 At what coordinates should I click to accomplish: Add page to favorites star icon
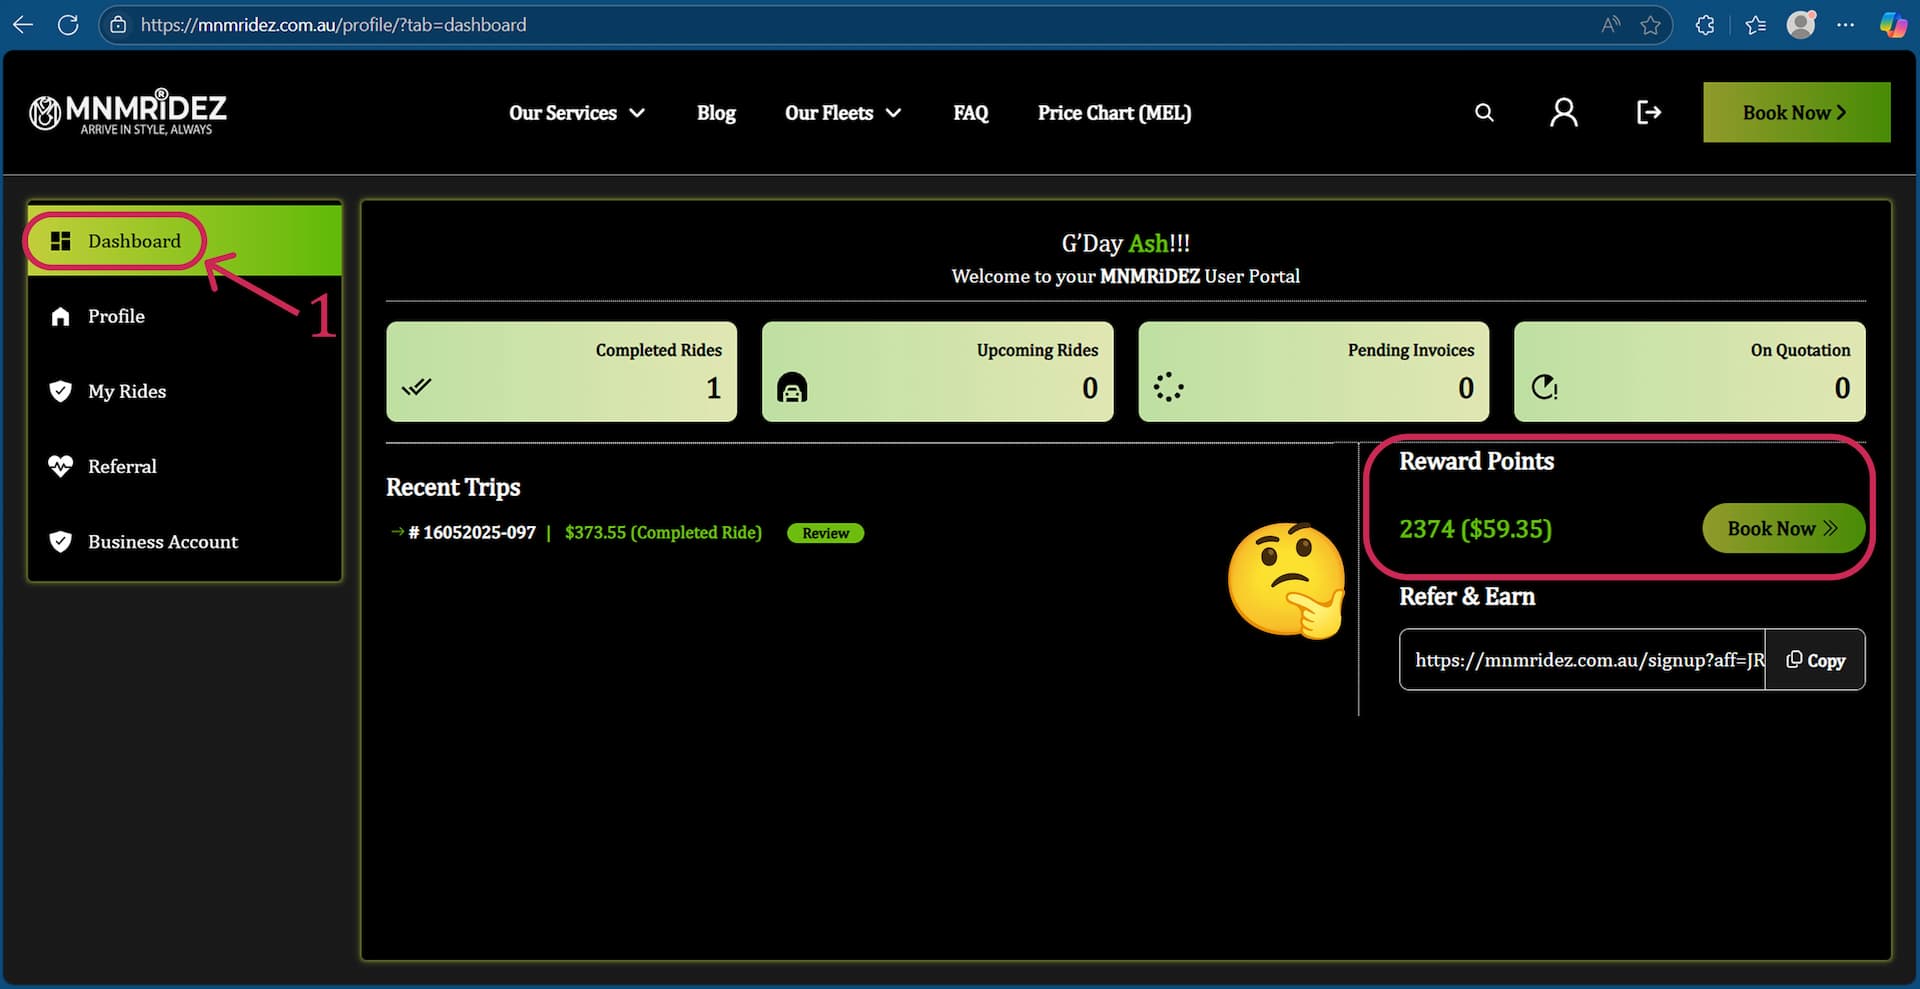(x=1651, y=25)
